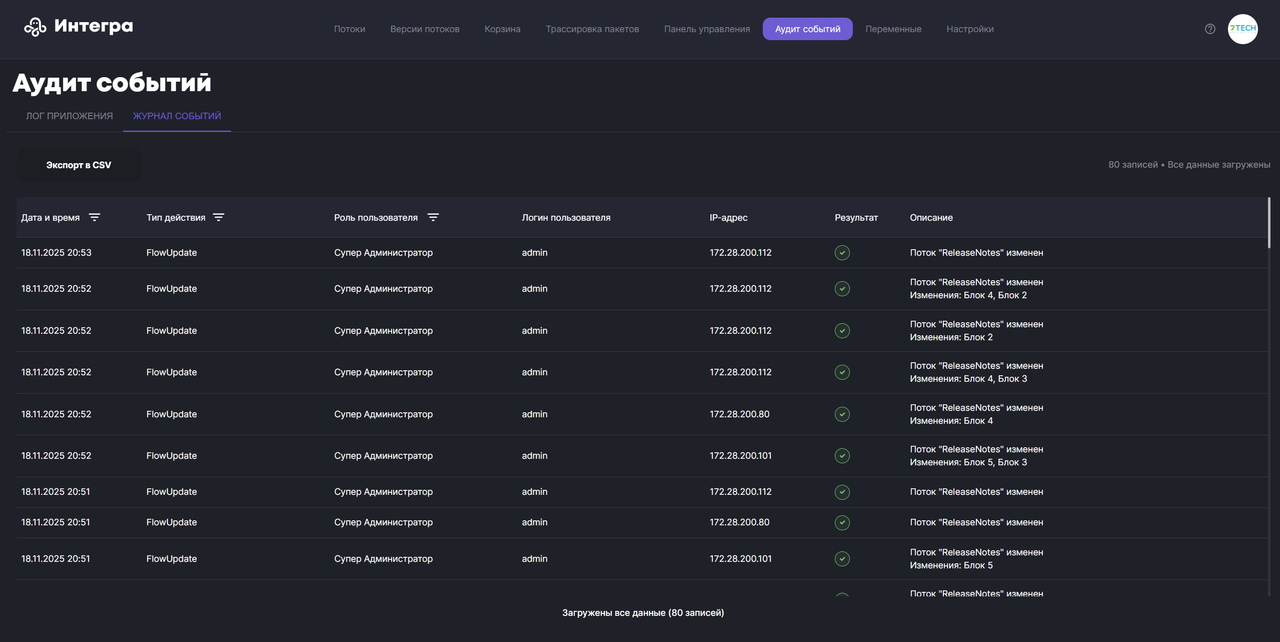1280x642 pixels.
Task: Open the Переменные section
Action: 894,29
